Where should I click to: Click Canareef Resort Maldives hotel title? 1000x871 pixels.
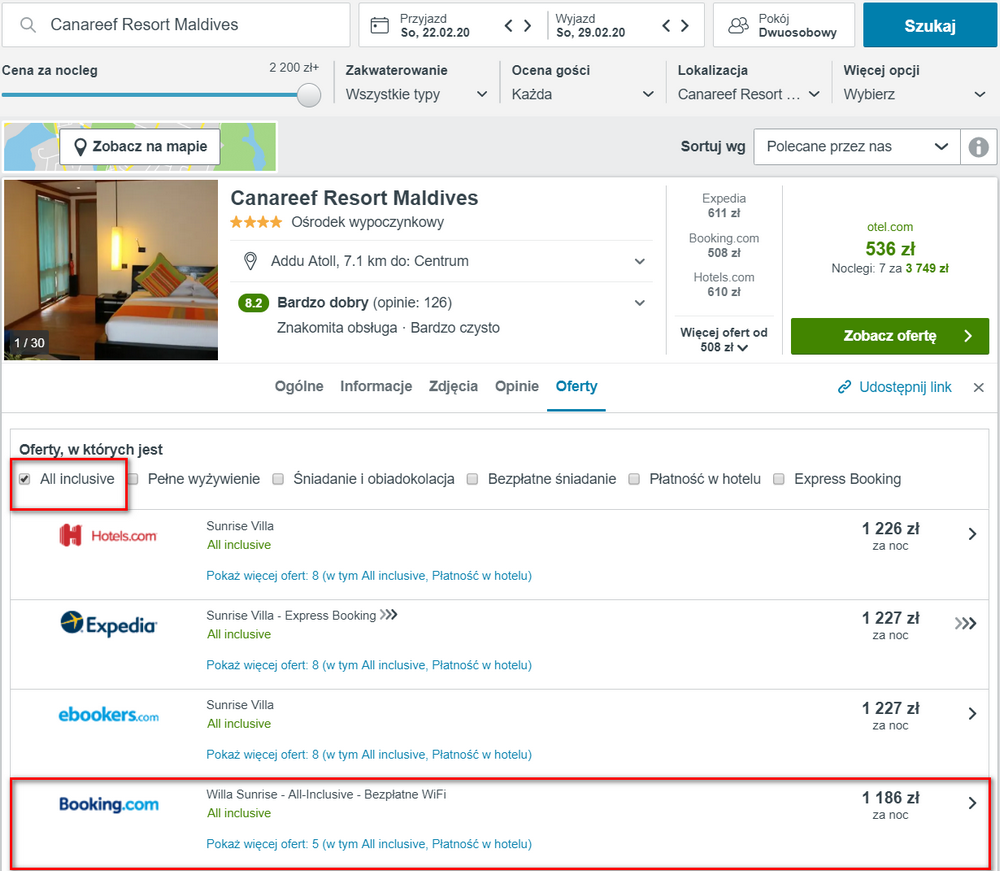[354, 198]
